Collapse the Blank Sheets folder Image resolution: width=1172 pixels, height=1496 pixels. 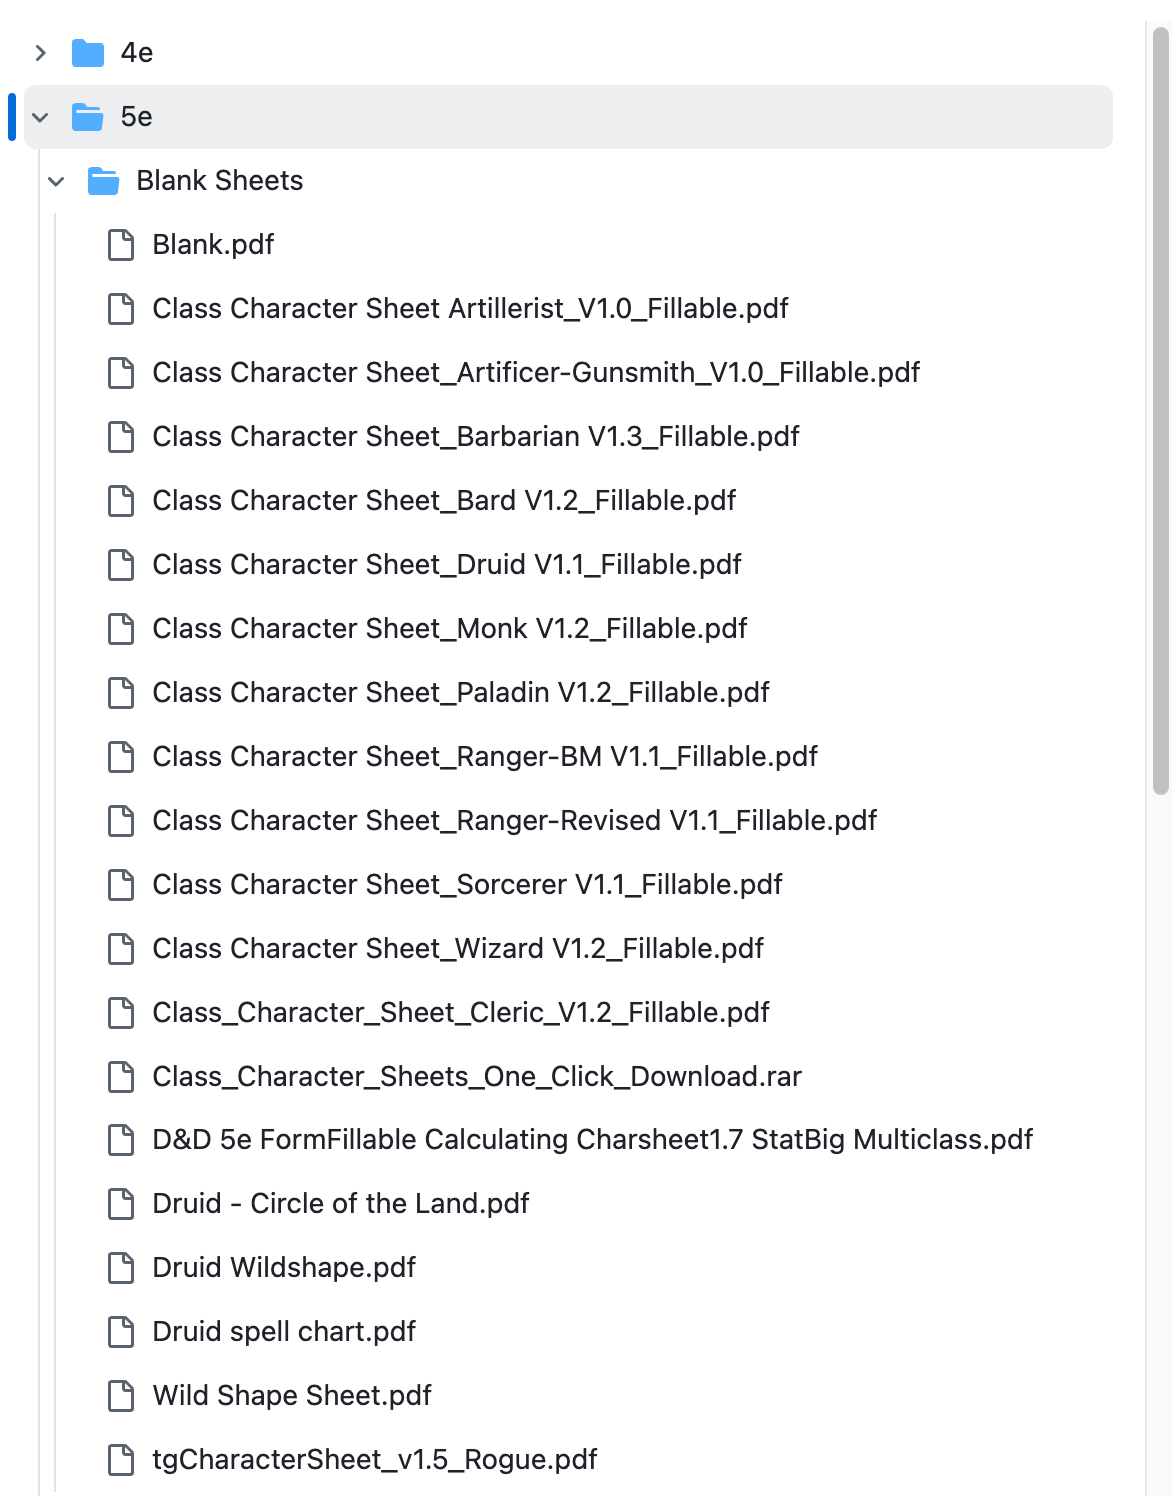pyautogui.click(x=56, y=181)
